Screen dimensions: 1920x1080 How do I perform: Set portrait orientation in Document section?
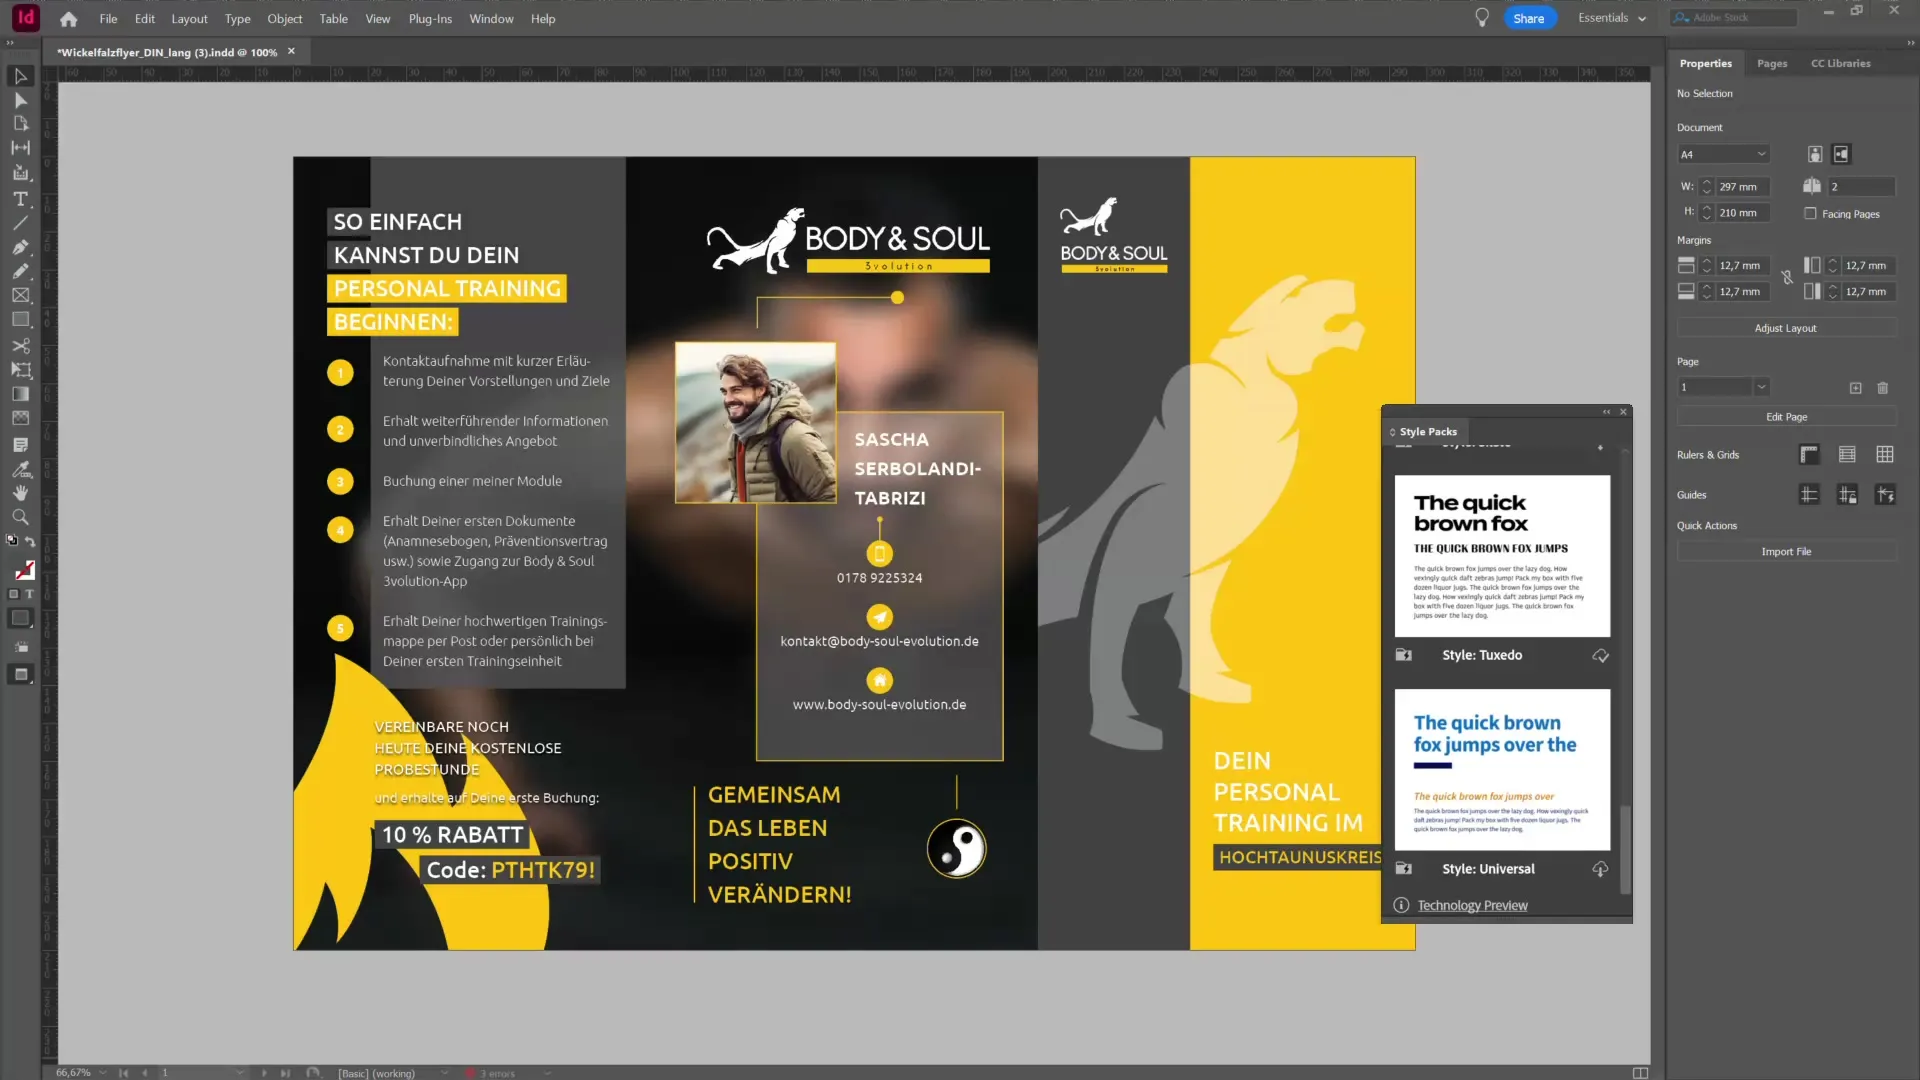click(1815, 154)
